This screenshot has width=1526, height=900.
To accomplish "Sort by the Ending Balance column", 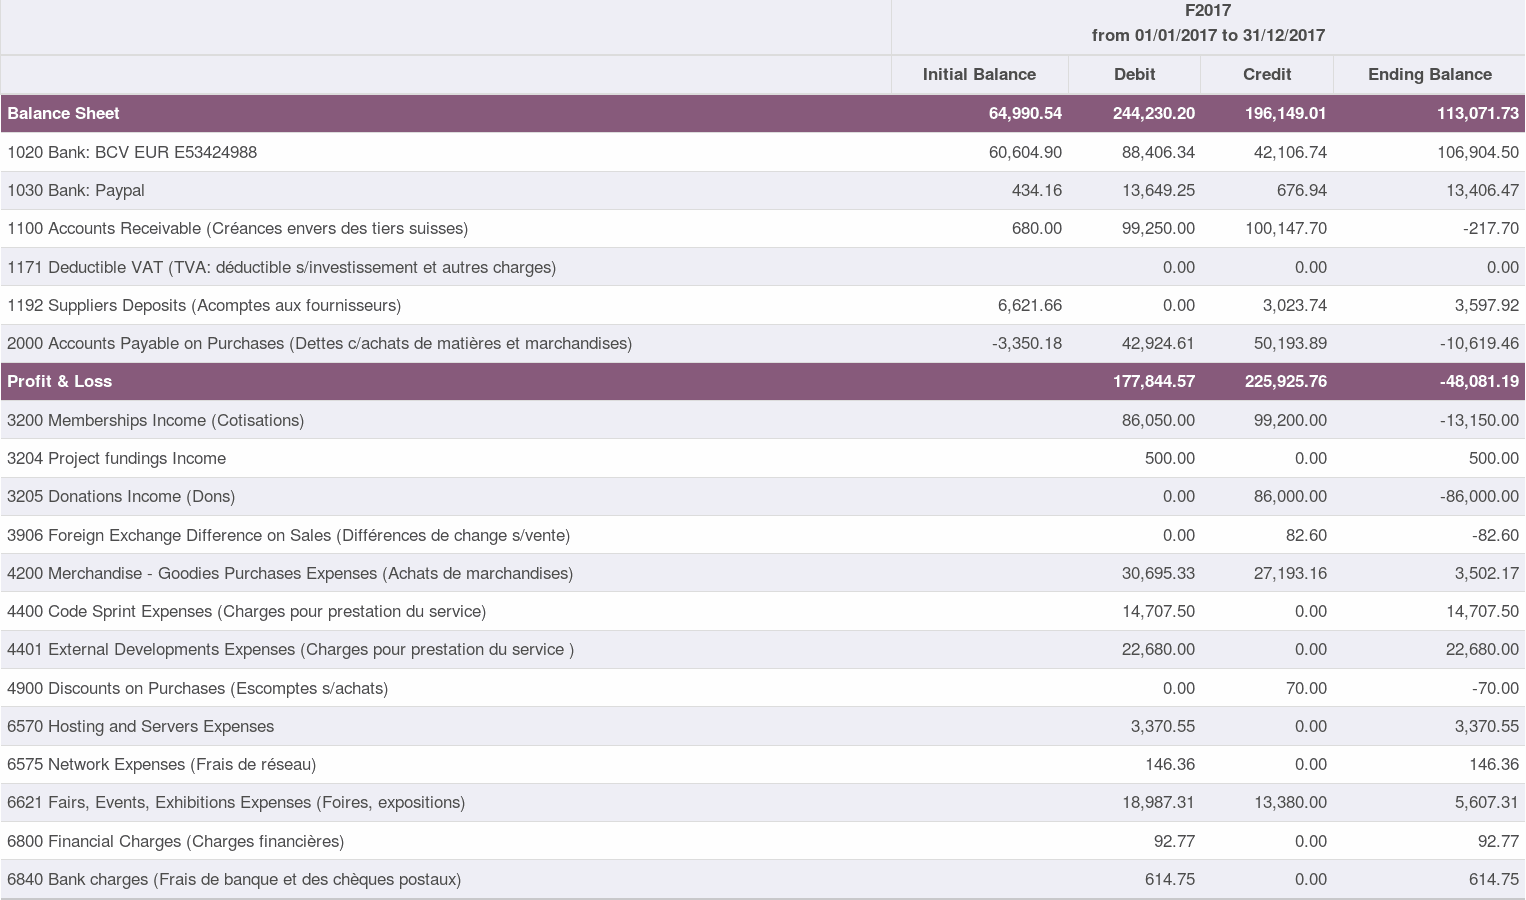I will point(1430,74).
